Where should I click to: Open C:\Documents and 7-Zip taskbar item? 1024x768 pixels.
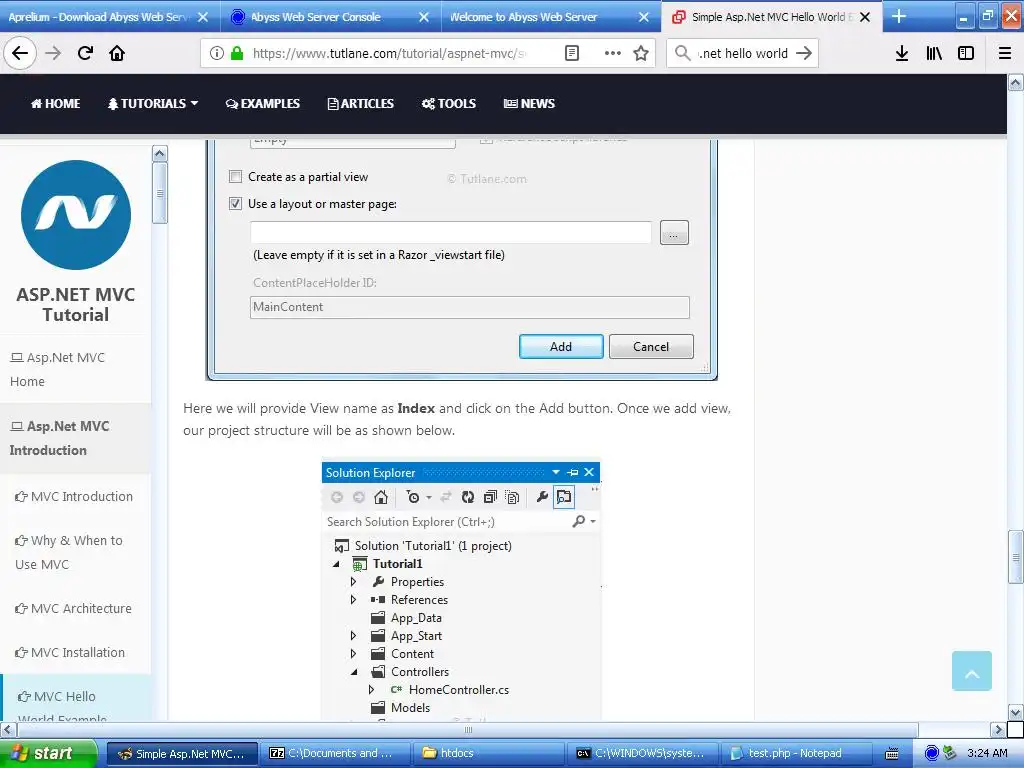pyautogui.click(x=335, y=753)
